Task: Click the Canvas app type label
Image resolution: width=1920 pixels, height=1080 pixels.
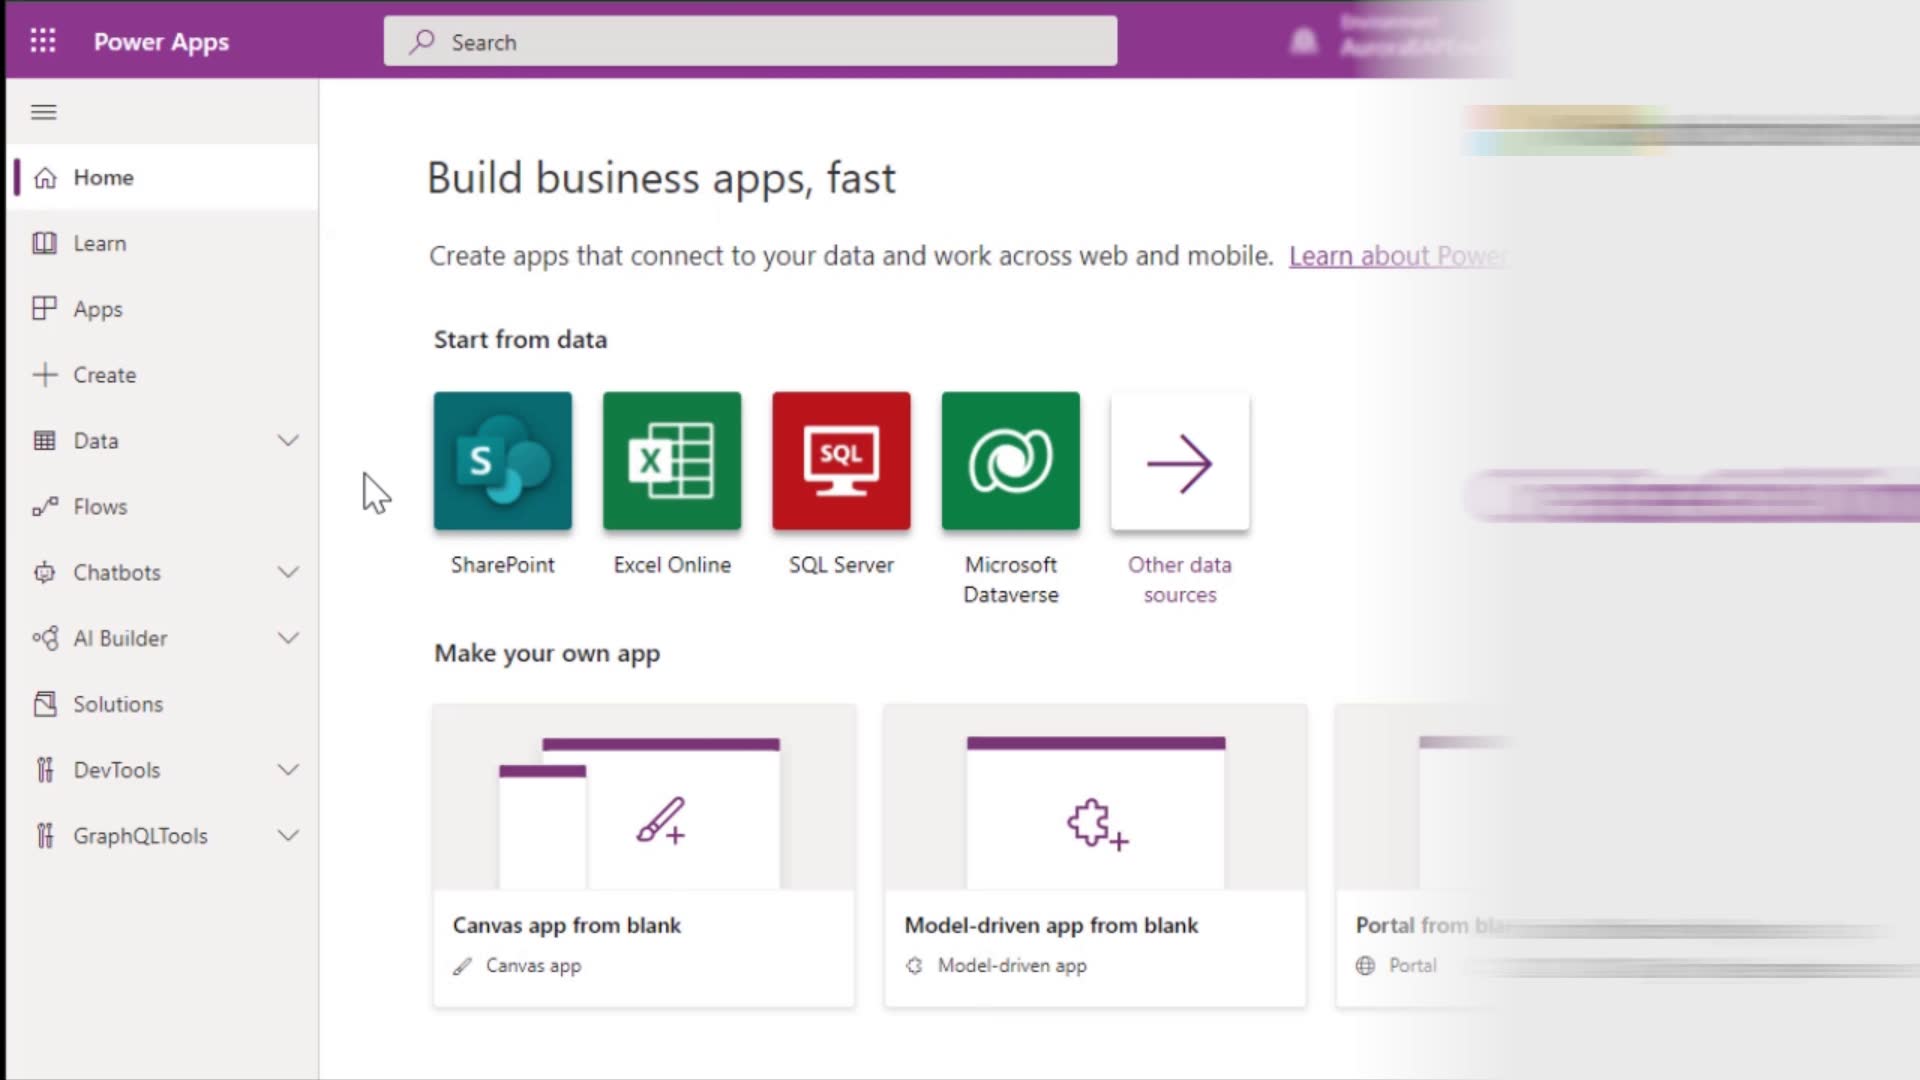Action: [533, 966]
